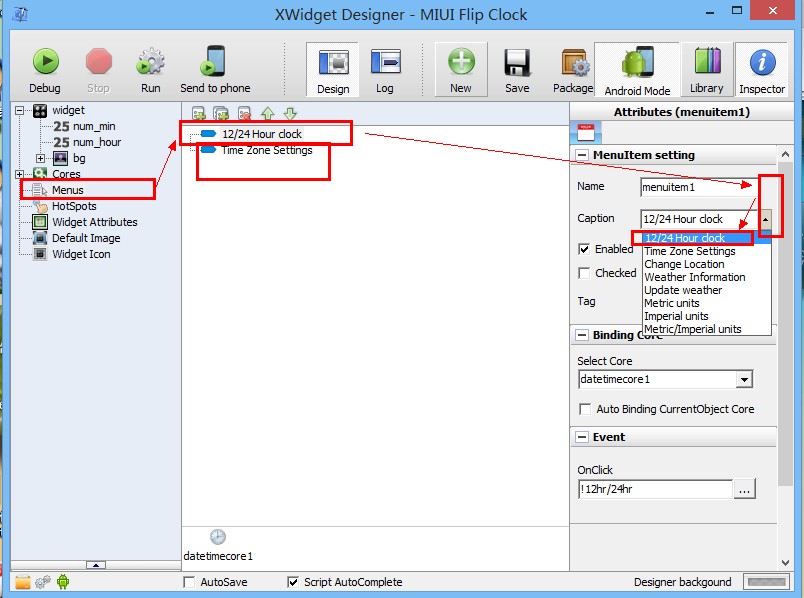Click gears settings icon in status bar

(x=43, y=582)
